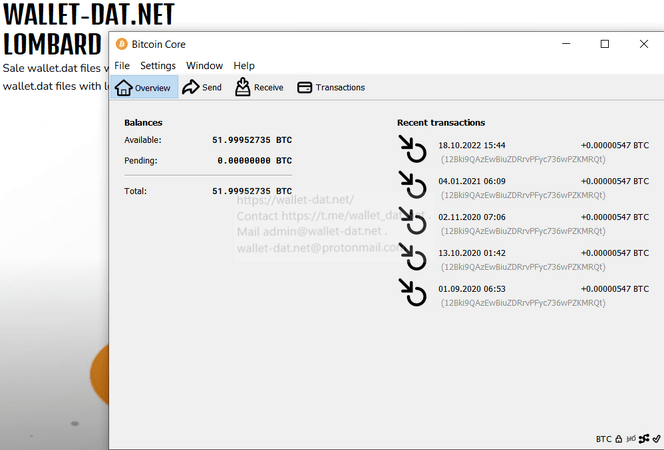The width and height of the screenshot is (664, 450).
Task: Click the +0.00000547 BTC amount for 13.10.2020
Action: coord(614,253)
